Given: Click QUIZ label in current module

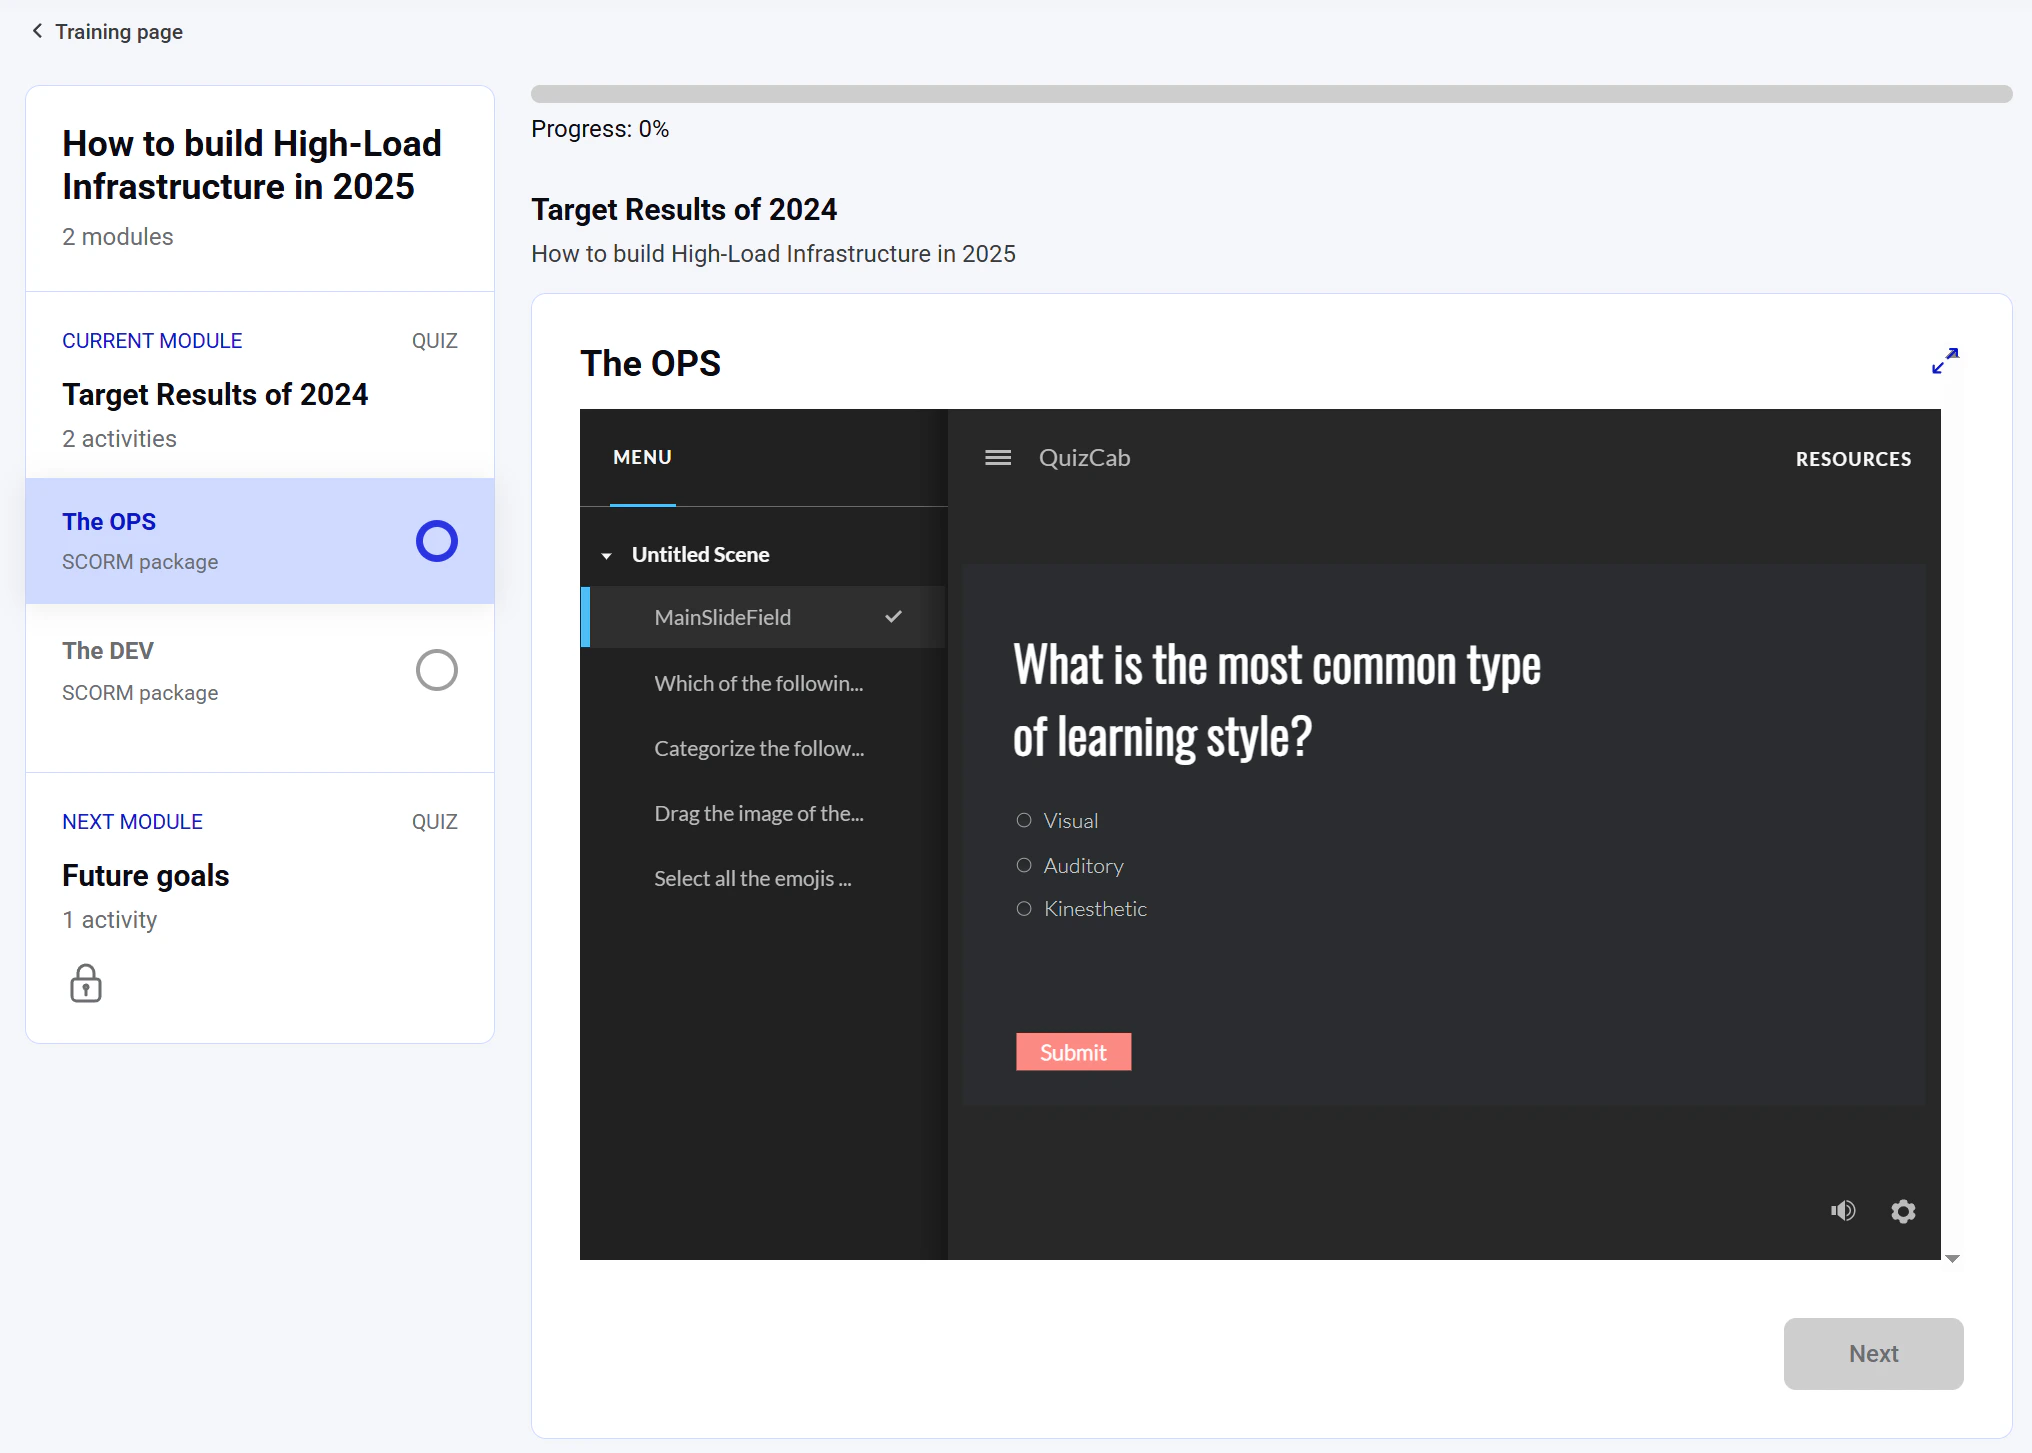Looking at the screenshot, I should pyautogui.click(x=435, y=341).
